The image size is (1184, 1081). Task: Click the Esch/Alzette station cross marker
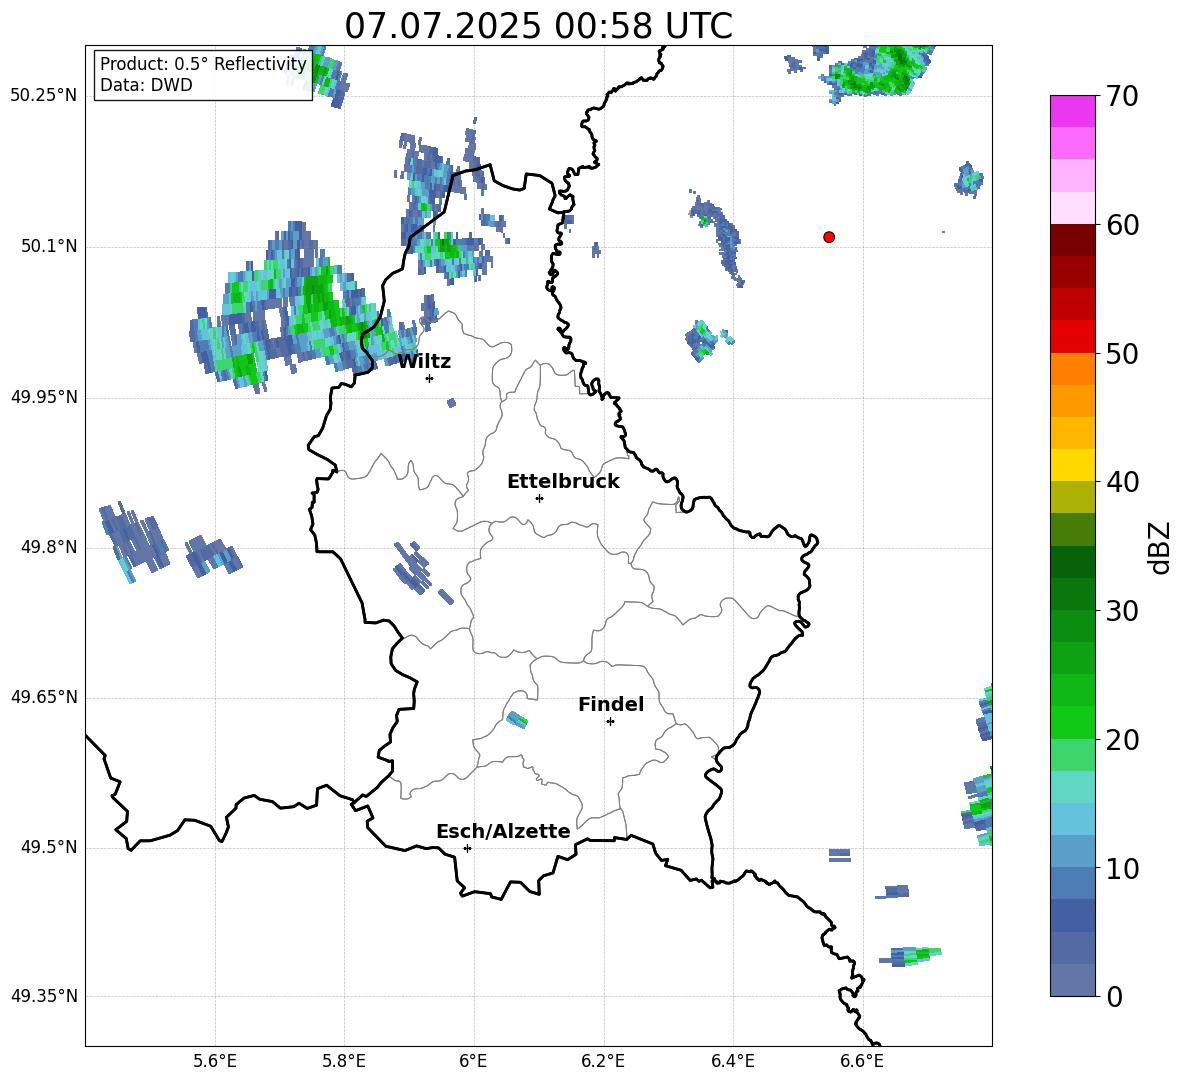(x=467, y=848)
